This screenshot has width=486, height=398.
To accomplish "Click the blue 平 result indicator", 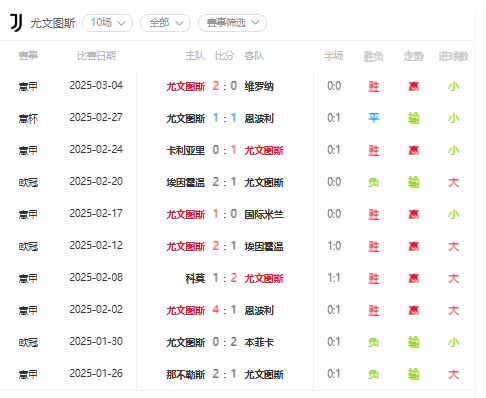I will 373,118.
